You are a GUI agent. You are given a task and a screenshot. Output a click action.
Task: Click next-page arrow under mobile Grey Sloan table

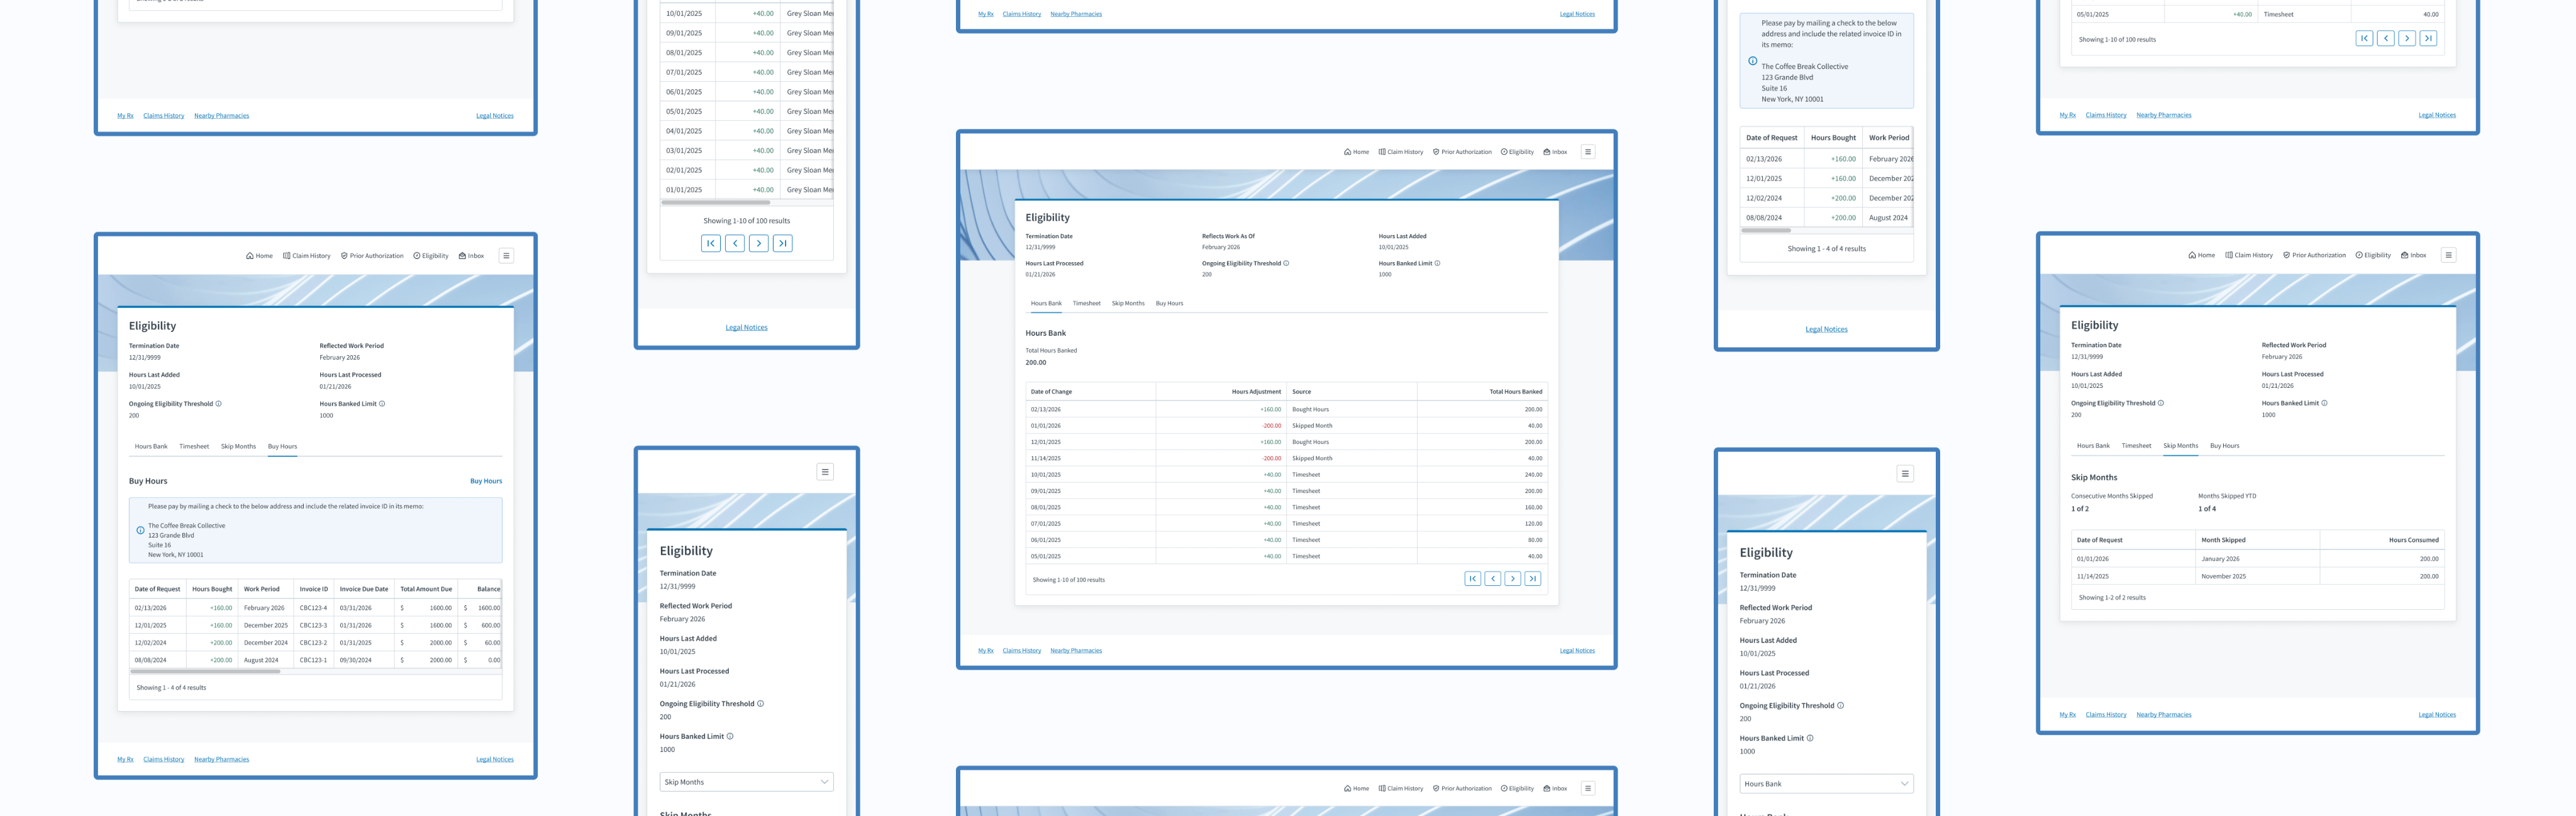click(x=758, y=243)
